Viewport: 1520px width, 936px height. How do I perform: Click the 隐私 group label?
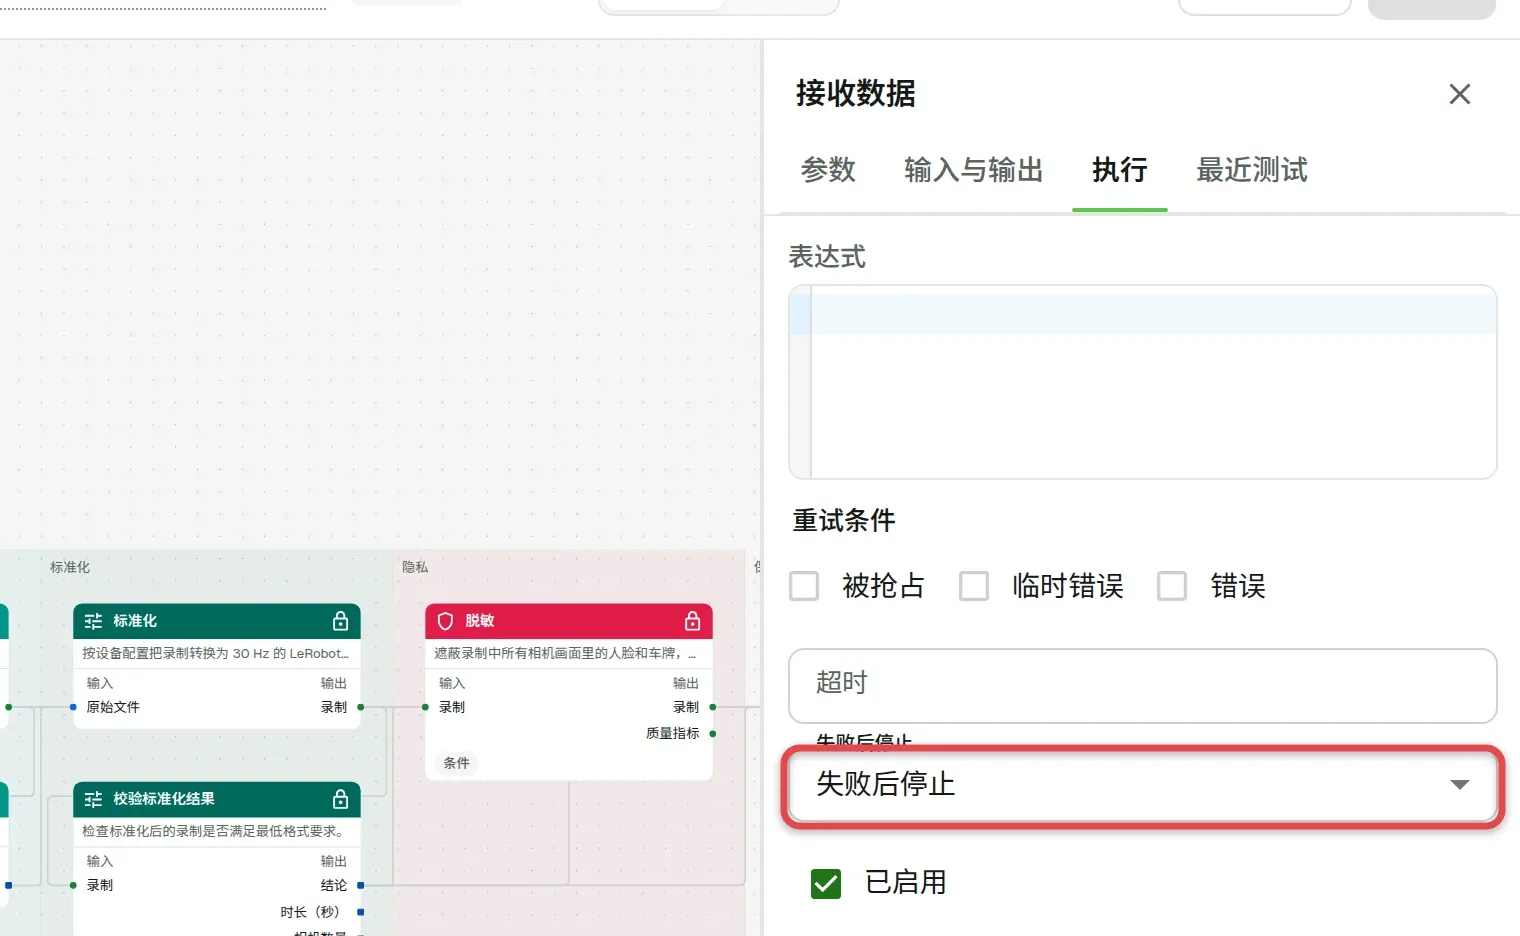[x=415, y=567]
